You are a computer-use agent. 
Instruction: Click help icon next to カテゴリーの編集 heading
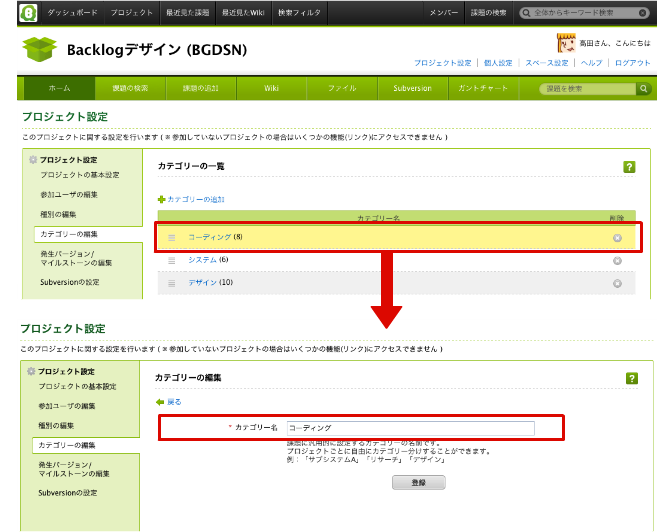(x=631, y=378)
